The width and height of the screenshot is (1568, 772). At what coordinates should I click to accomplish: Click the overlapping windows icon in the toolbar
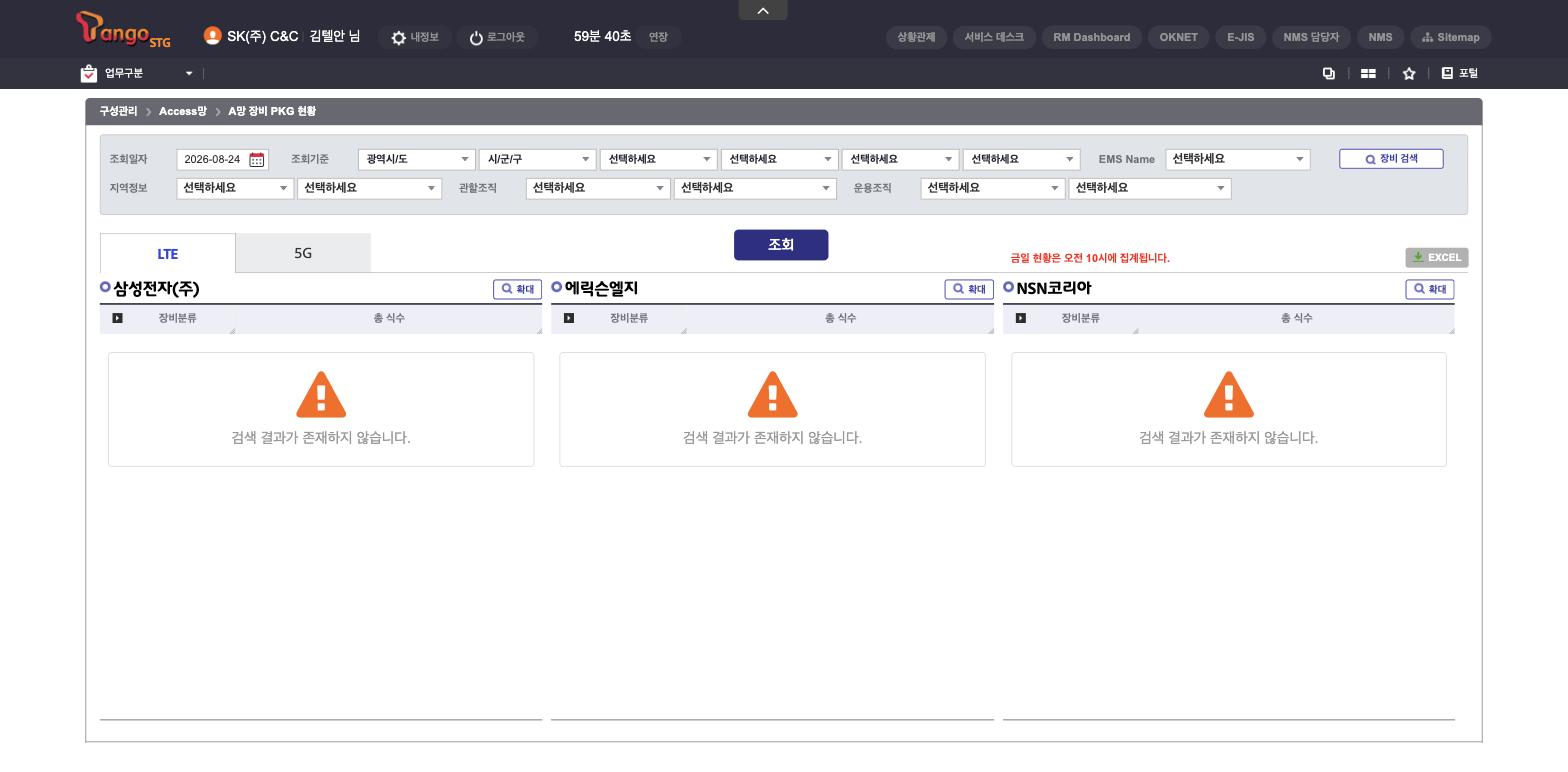click(1329, 73)
